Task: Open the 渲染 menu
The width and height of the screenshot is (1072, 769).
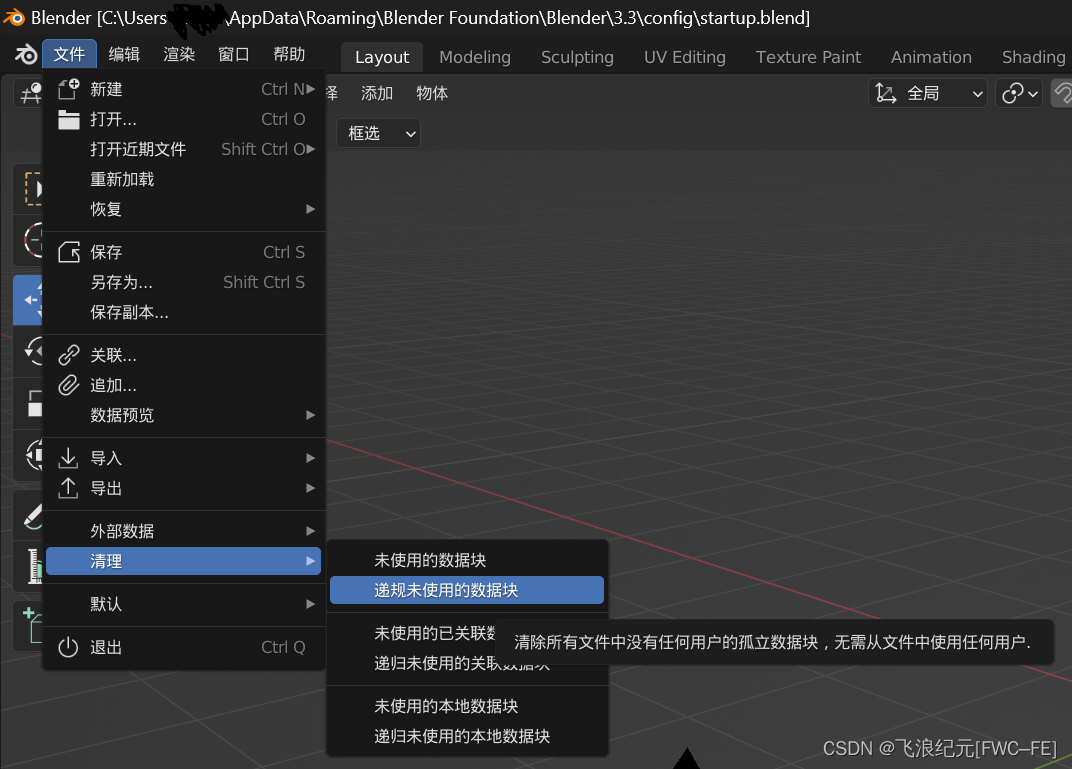Action: [x=179, y=55]
